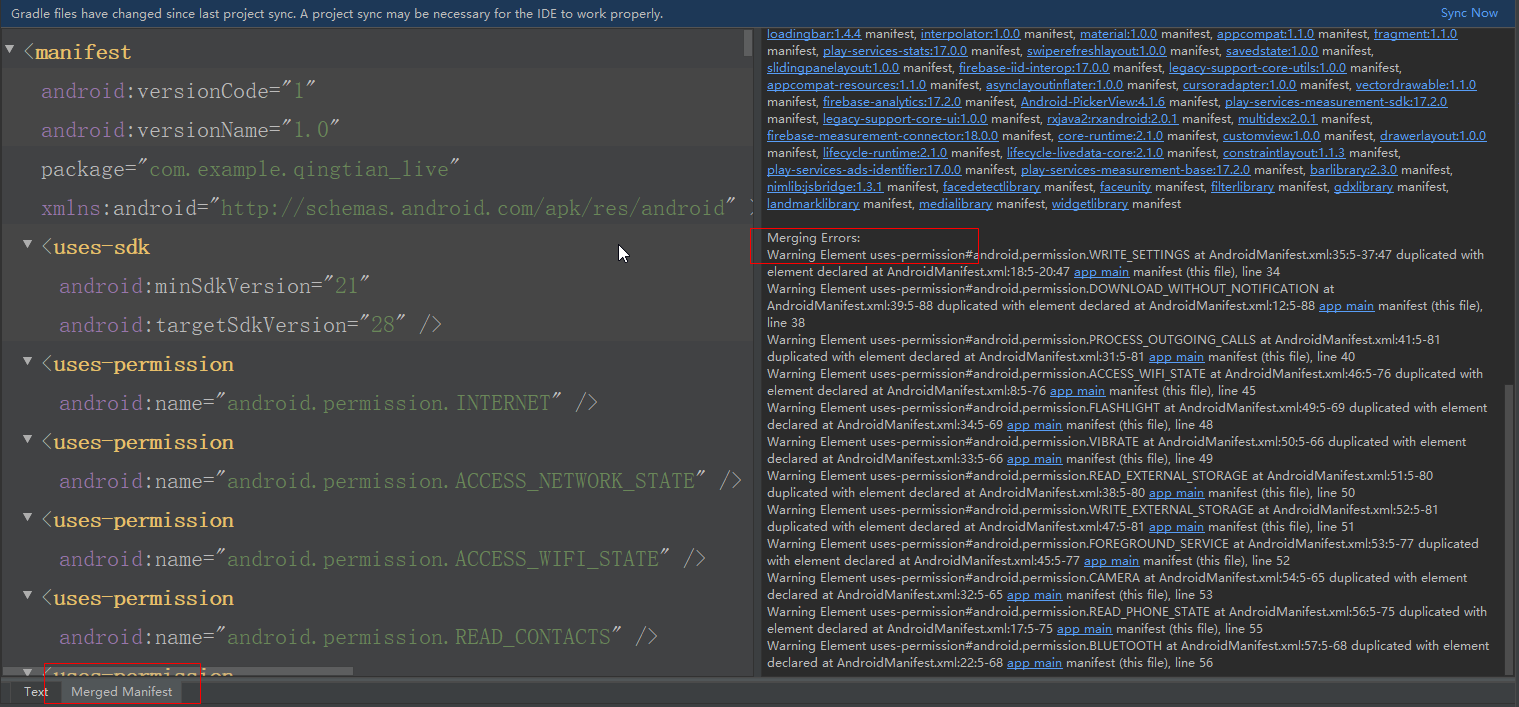Switch to the Merged Manifest tab
Viewport: 1519px width, 707px height.
tap(121, 691)
